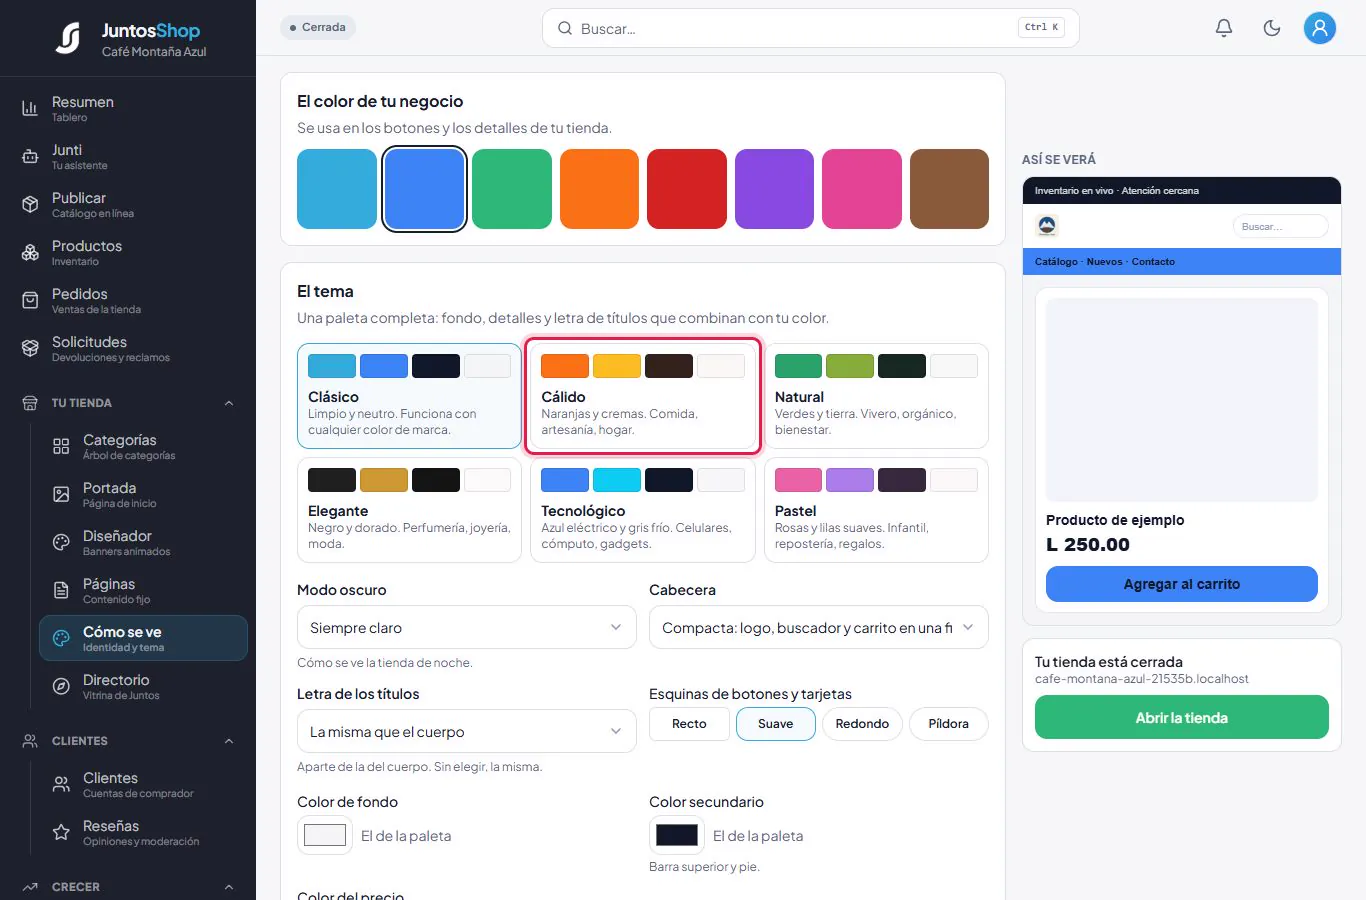Select the Píldora corner style
Screen dimensions: 1366x900
(948, 724)
